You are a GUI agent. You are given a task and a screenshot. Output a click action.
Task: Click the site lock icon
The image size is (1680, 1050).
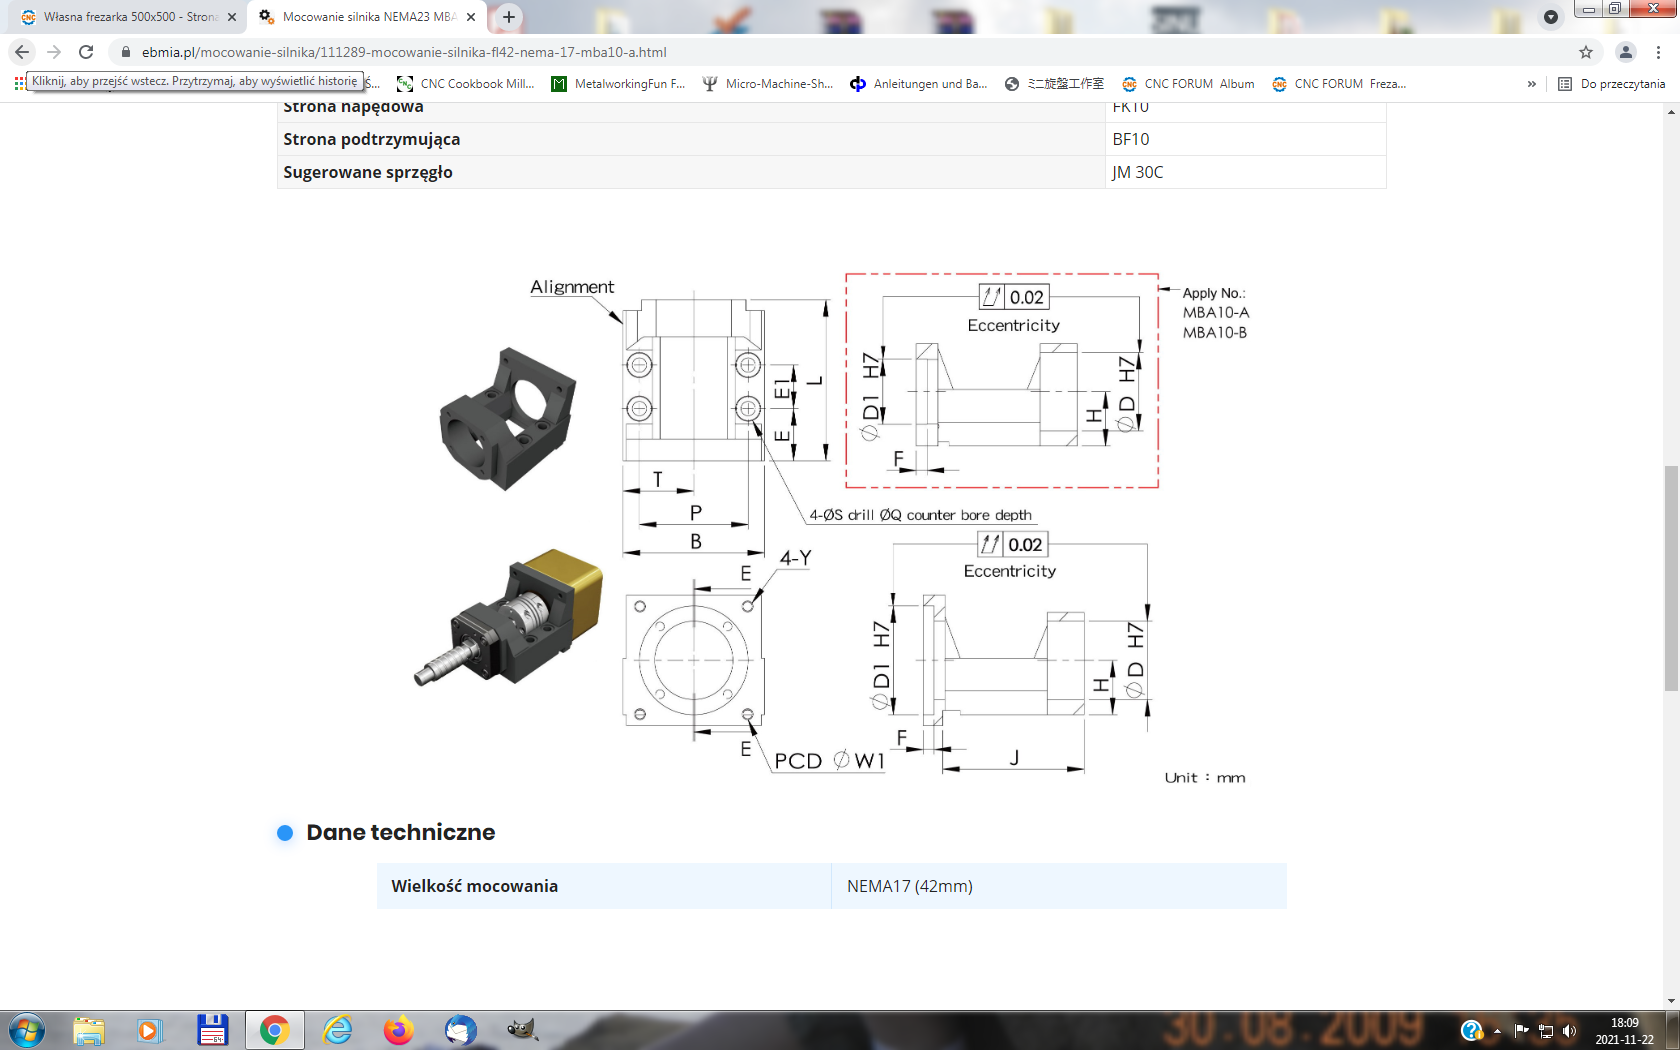(125, 52)
